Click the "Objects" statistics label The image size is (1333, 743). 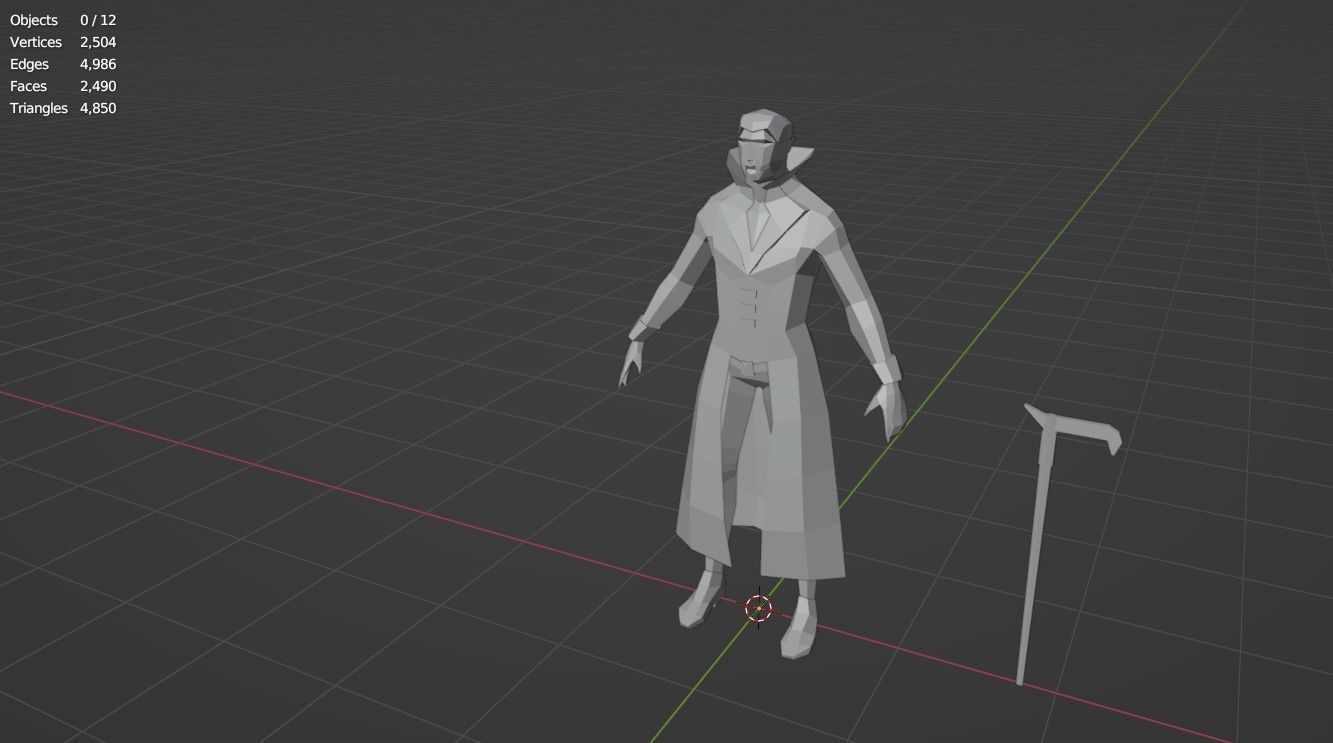click(34, 20)
